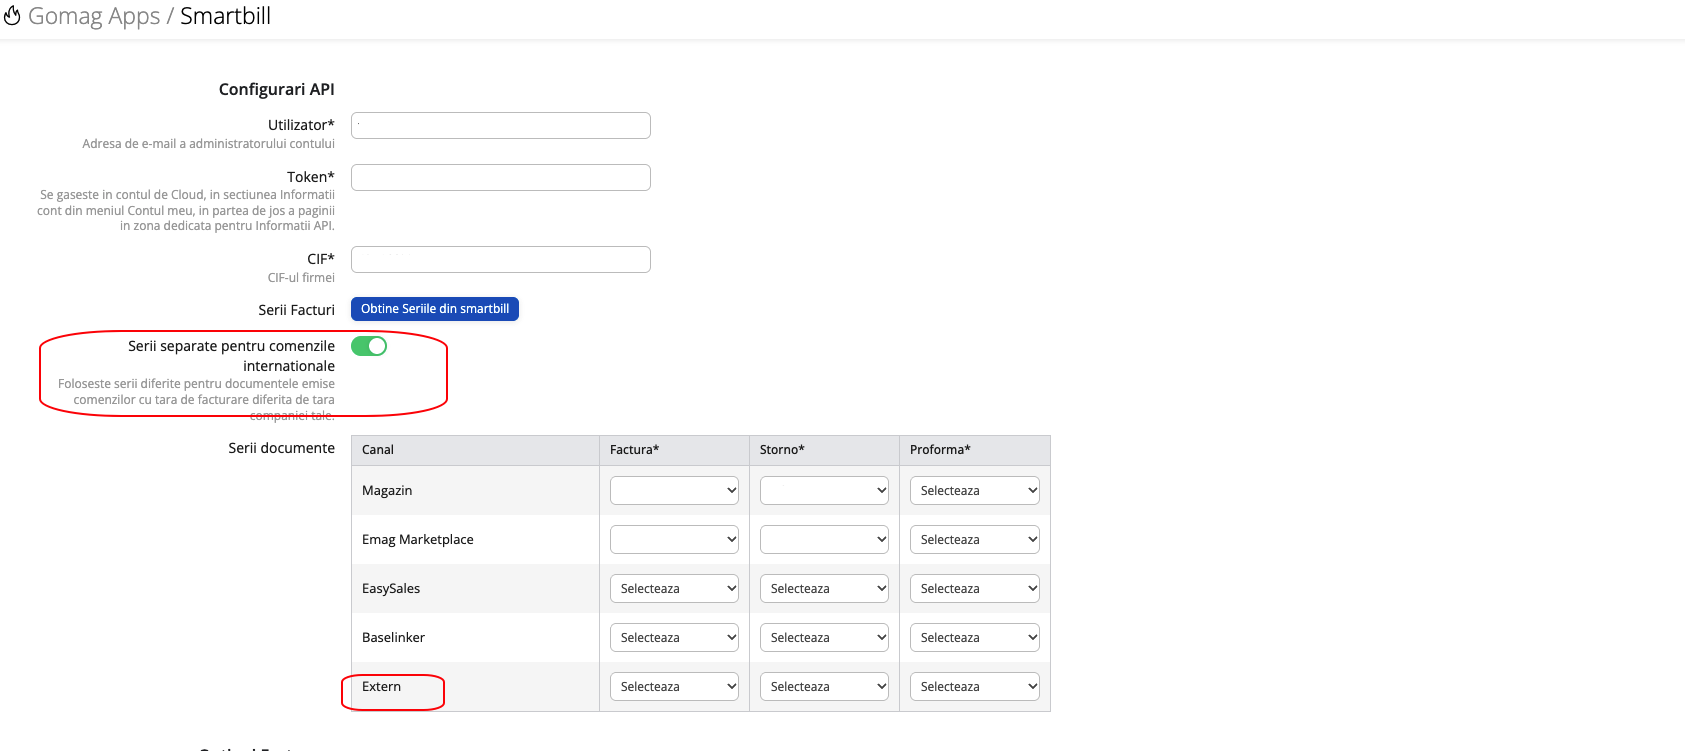Select the Magazin channel row label
This screenshot has width=1685, height=751.
click(387, 491)
